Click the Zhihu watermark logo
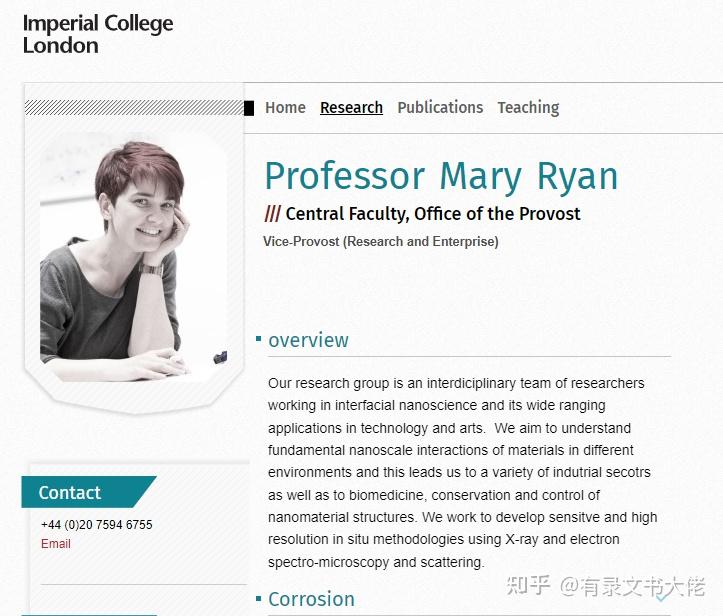Screen dimensions: 723x616 pyautogui.click(x=528, y=586)
